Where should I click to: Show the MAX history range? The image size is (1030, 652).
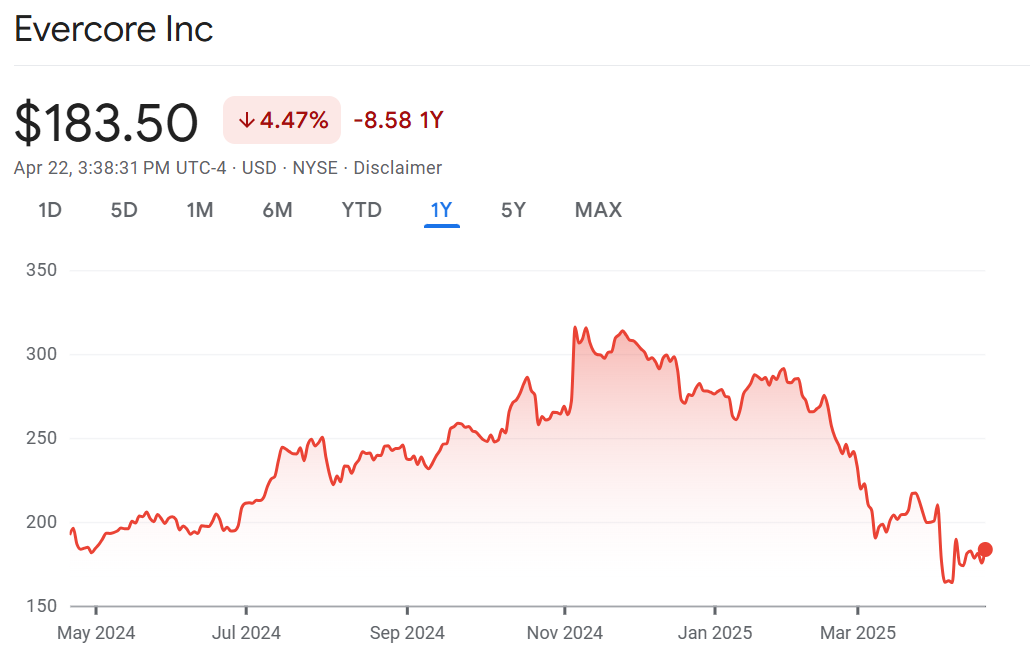tap(598, 210)
